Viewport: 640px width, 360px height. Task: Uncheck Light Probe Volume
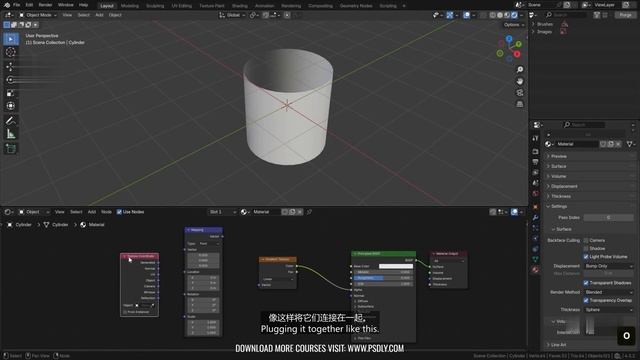(x=586, y=257)
